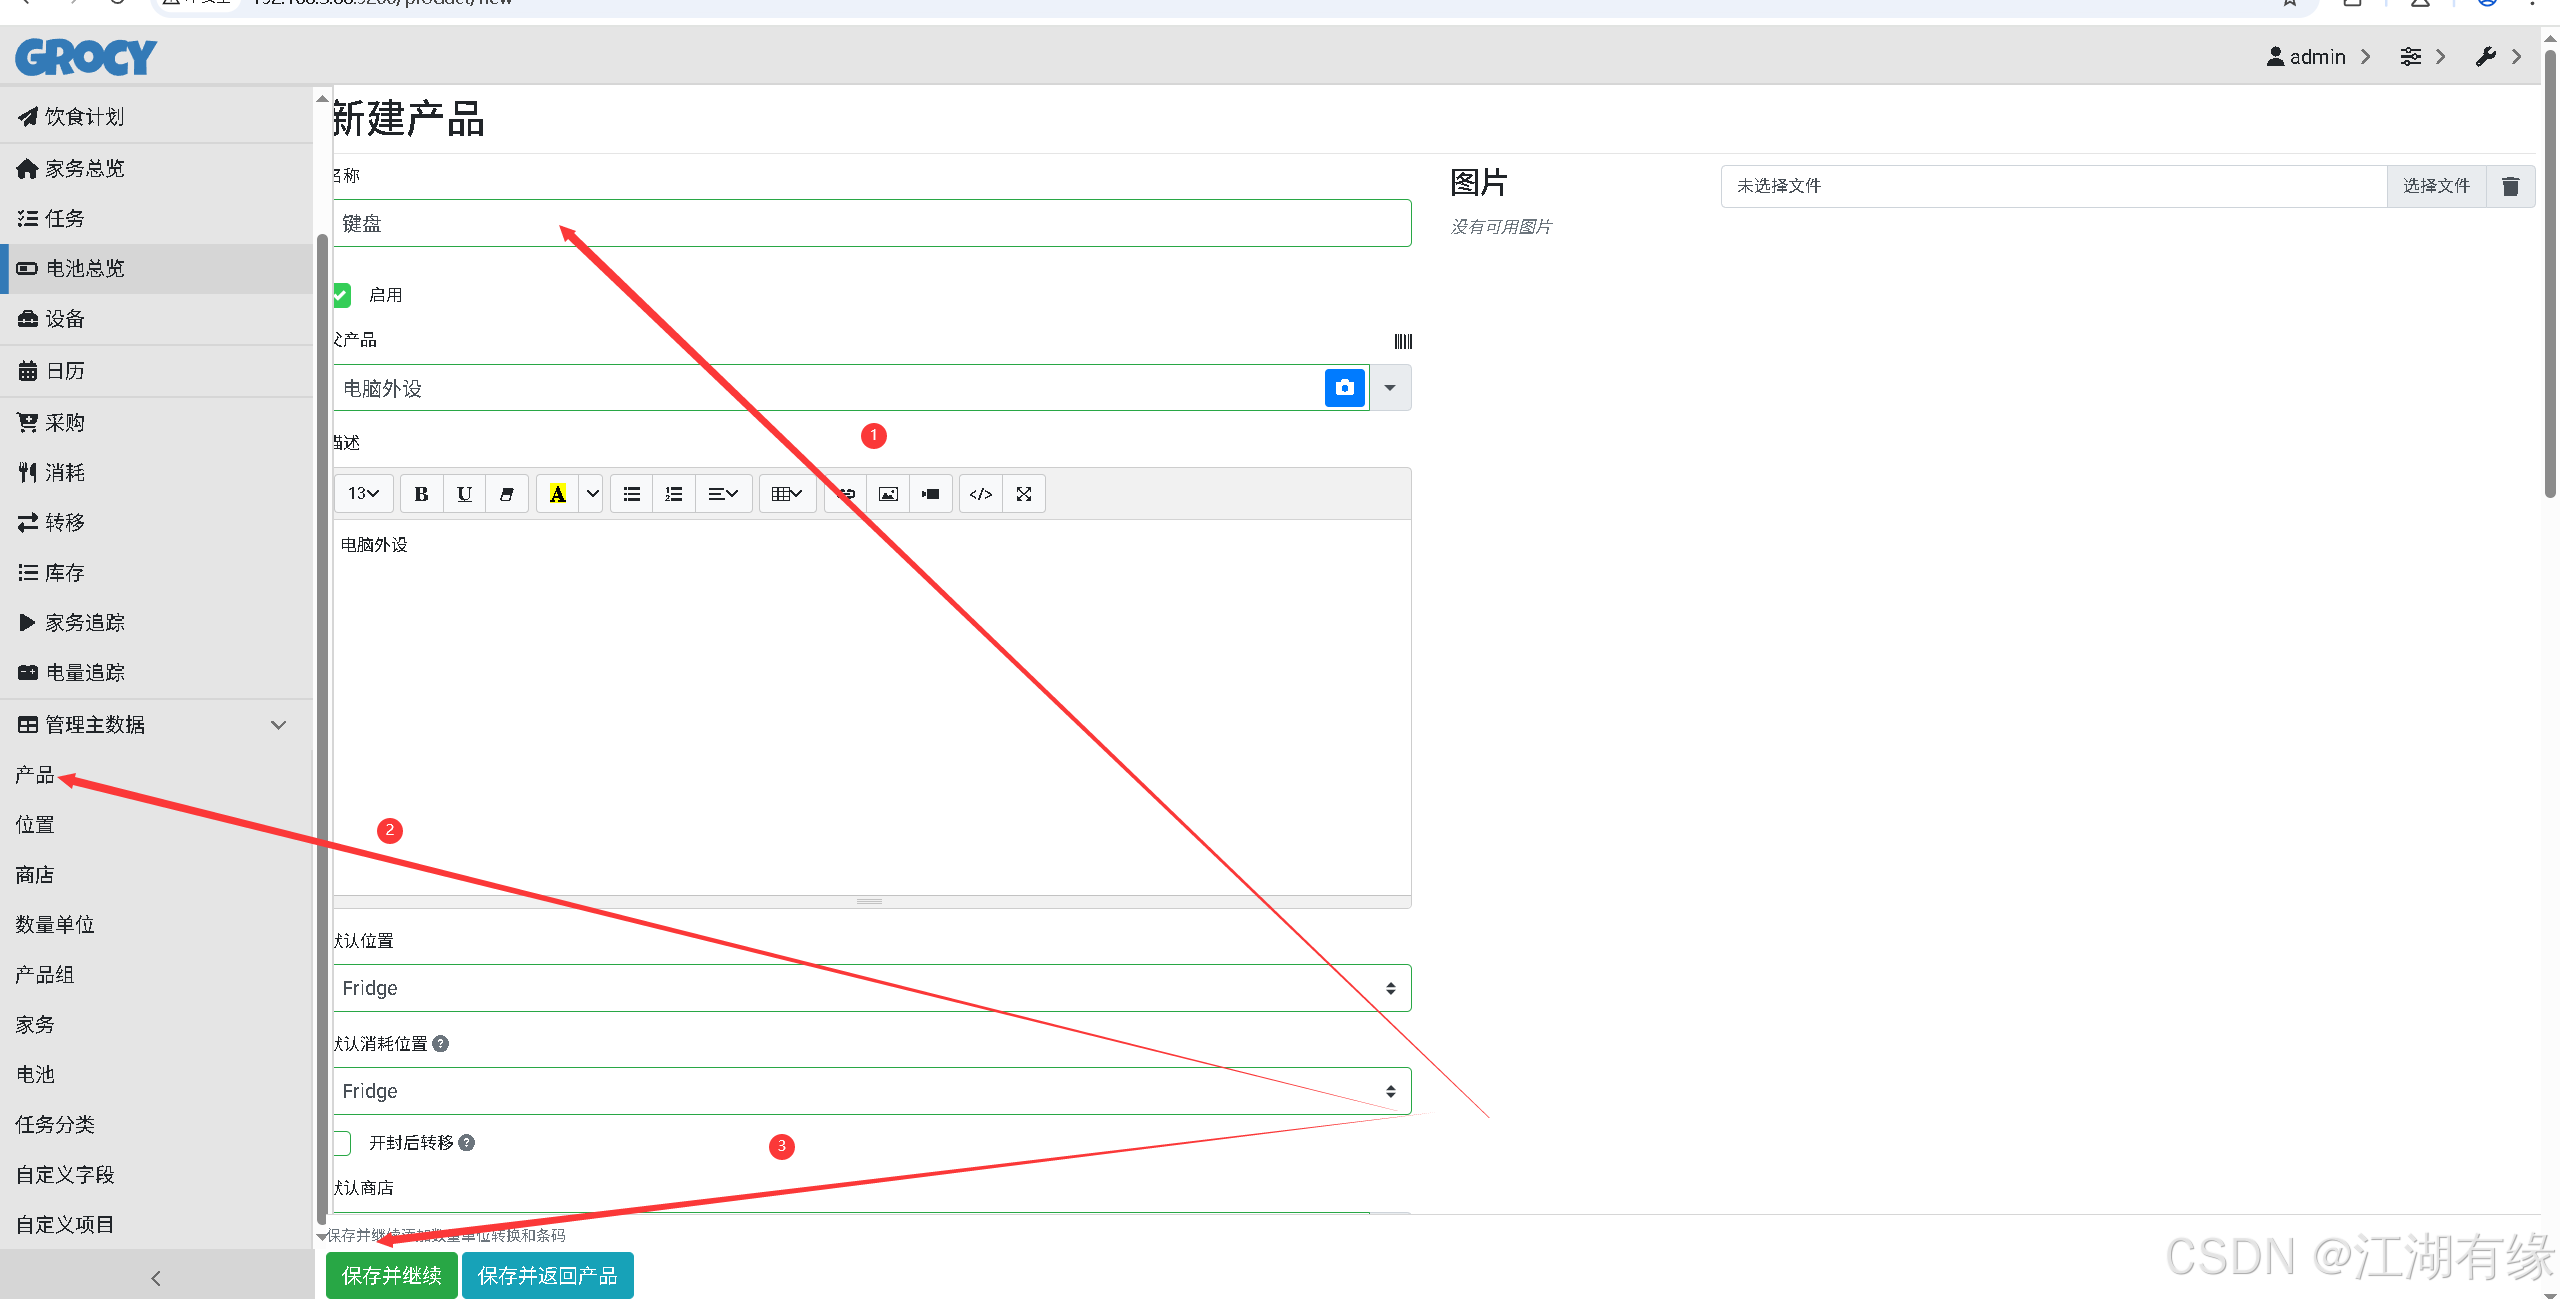The width and height of the screenshot is (2560, 1299).
Task: Uncheck the 启用 active checkbox
Action: [x=342, y=295]
